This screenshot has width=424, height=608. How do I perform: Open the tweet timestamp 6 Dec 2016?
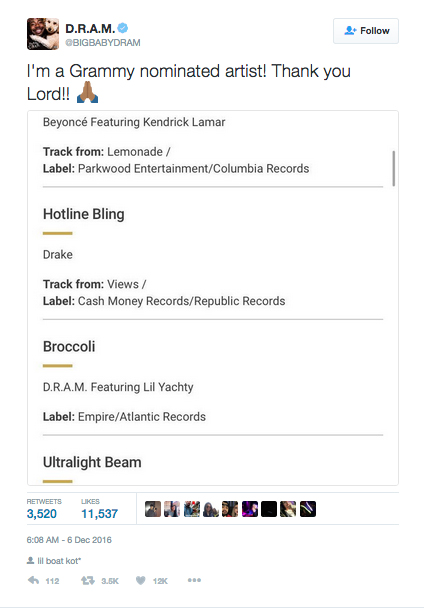click(69, 540)
